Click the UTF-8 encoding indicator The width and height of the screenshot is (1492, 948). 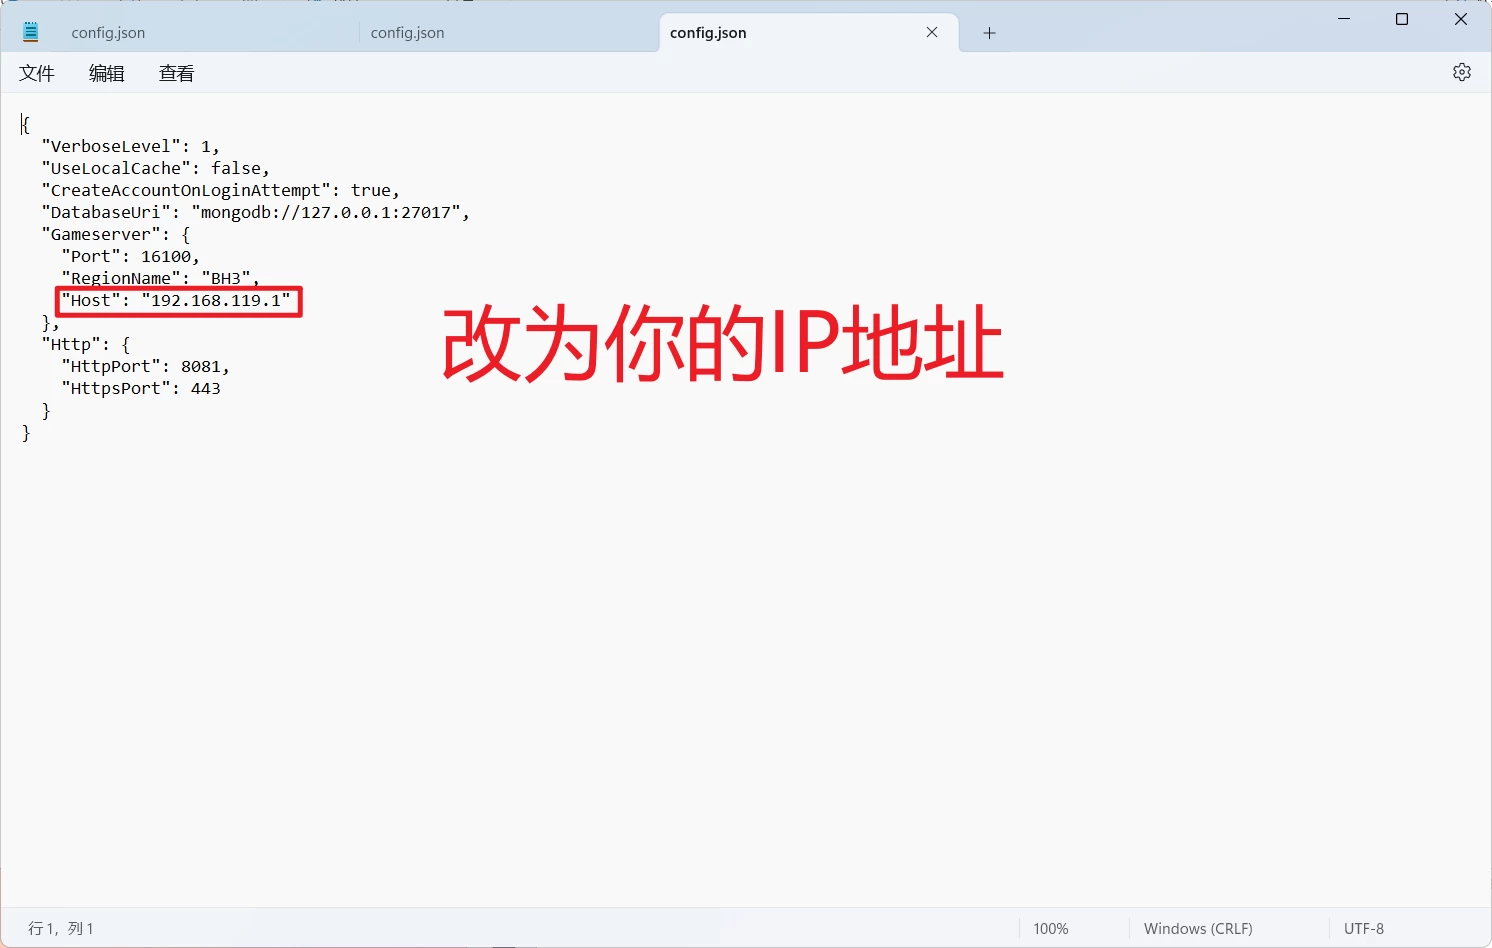pos(1363,929)
